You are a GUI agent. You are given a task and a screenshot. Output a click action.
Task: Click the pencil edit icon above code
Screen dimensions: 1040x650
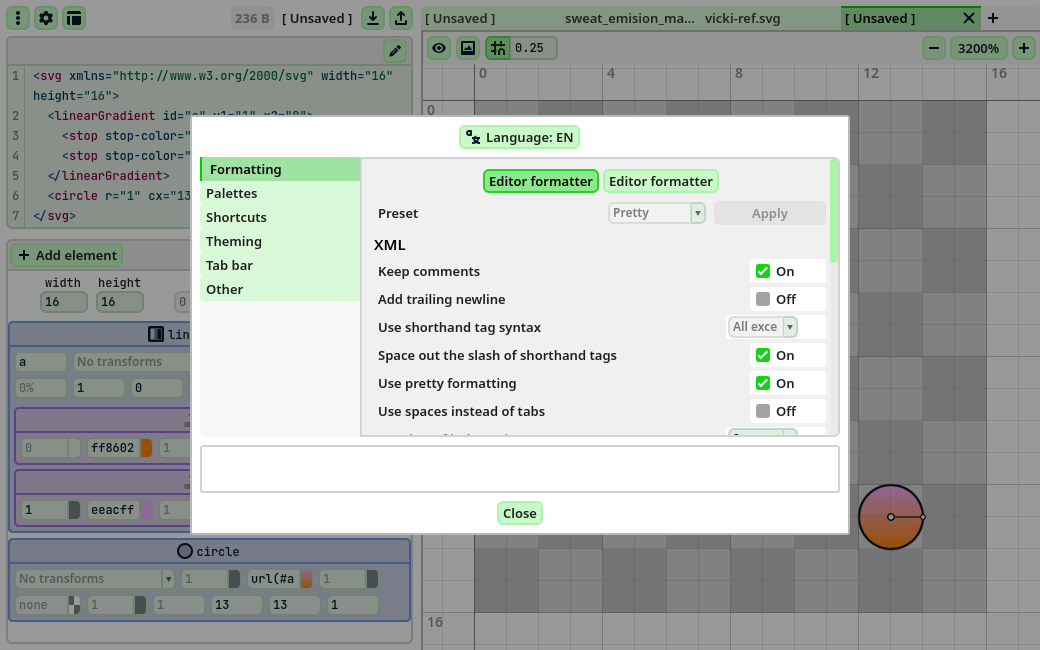tap(395, 51)
